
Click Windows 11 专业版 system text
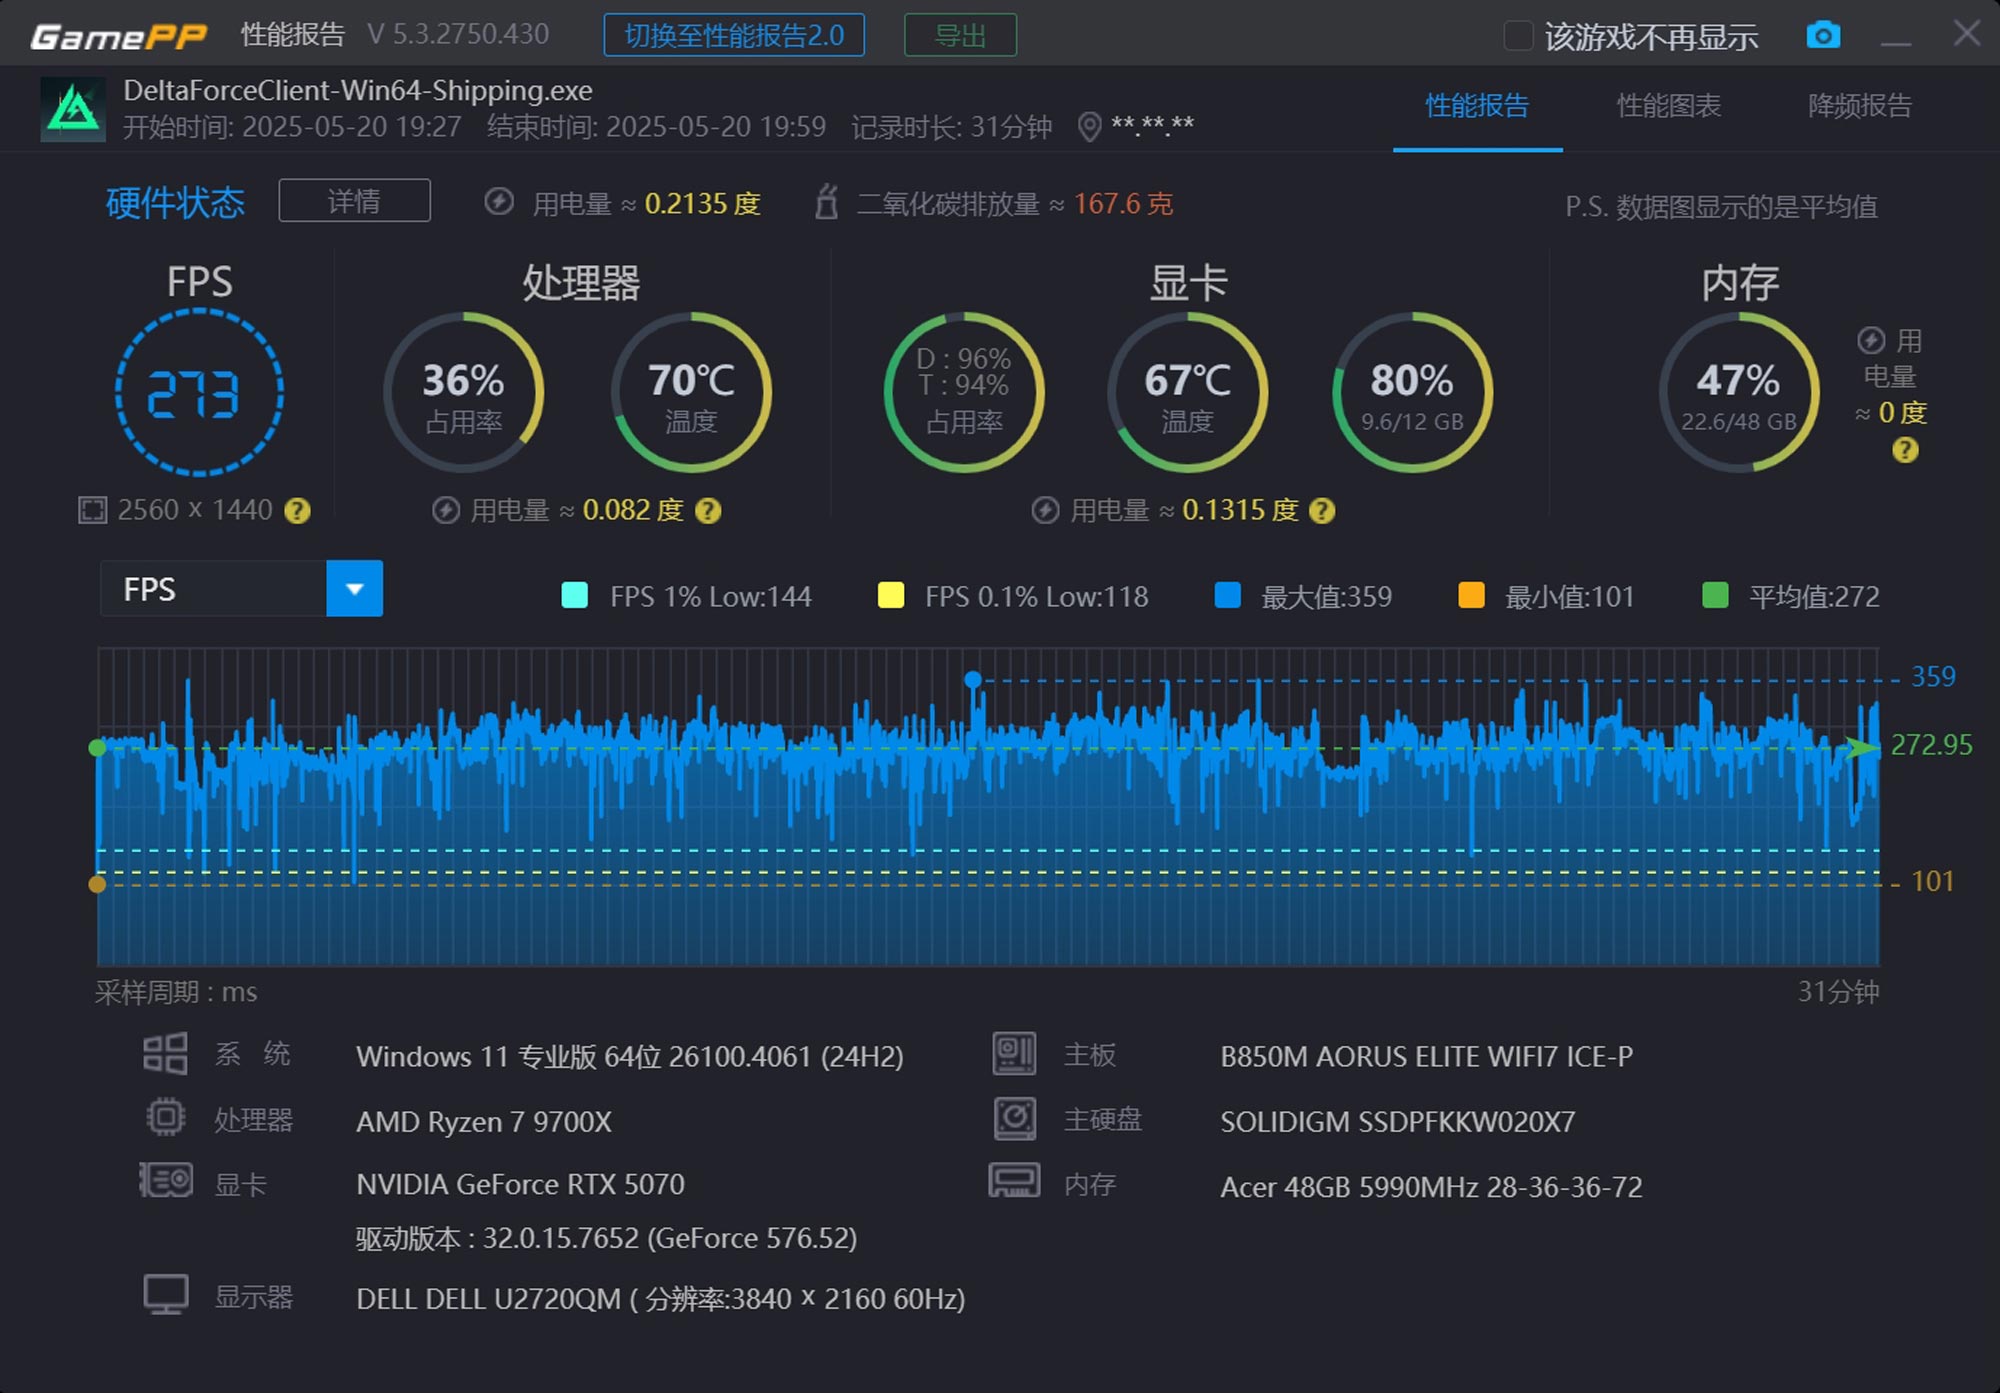630,1056
